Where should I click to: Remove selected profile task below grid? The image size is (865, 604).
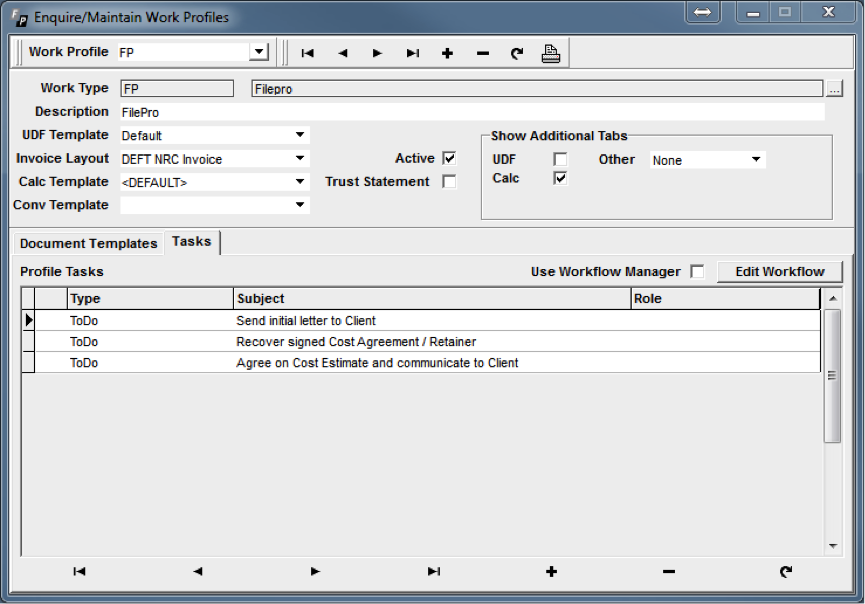click(669, 571)
